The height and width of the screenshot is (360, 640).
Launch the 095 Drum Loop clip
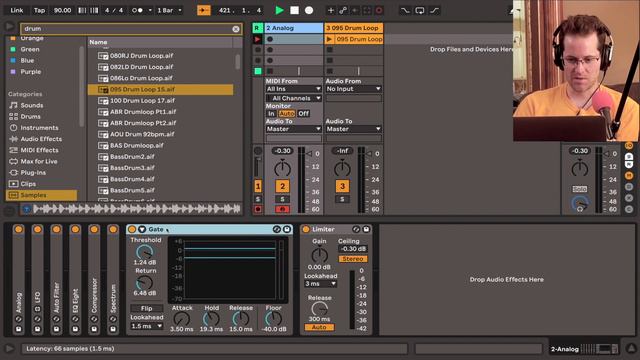[329, 39]
